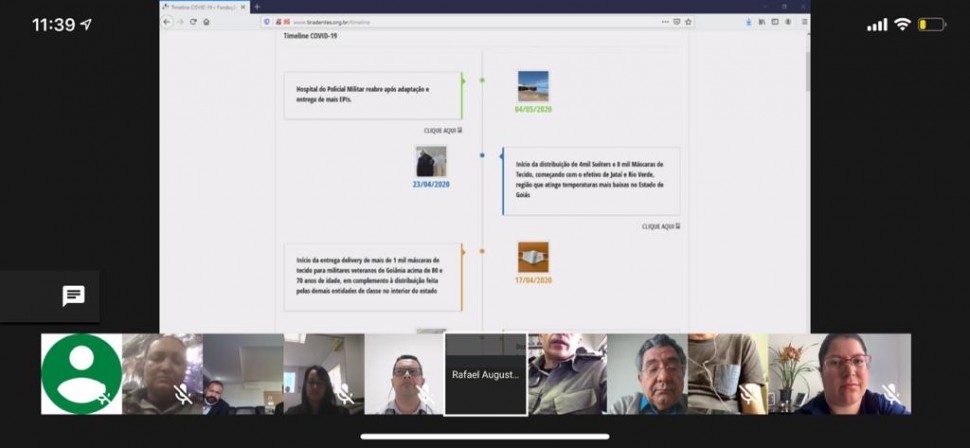
Task: Bookmark this page with the star
Action: tap(688, 22)
